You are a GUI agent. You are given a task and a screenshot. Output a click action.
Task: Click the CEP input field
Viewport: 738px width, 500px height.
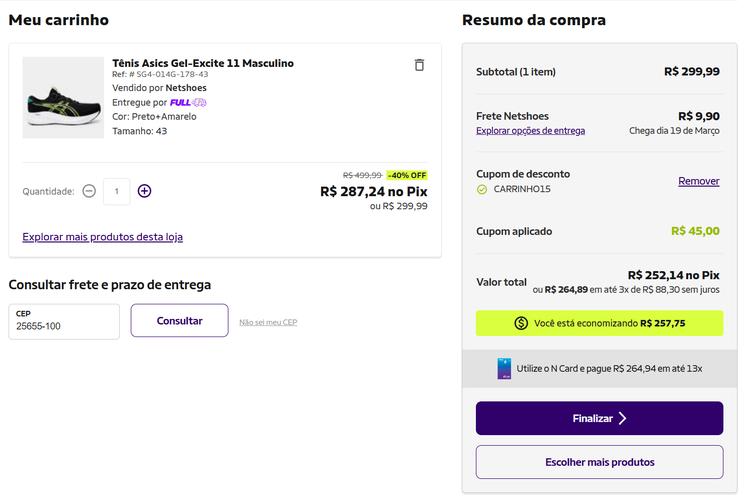(x=64, y=322)
